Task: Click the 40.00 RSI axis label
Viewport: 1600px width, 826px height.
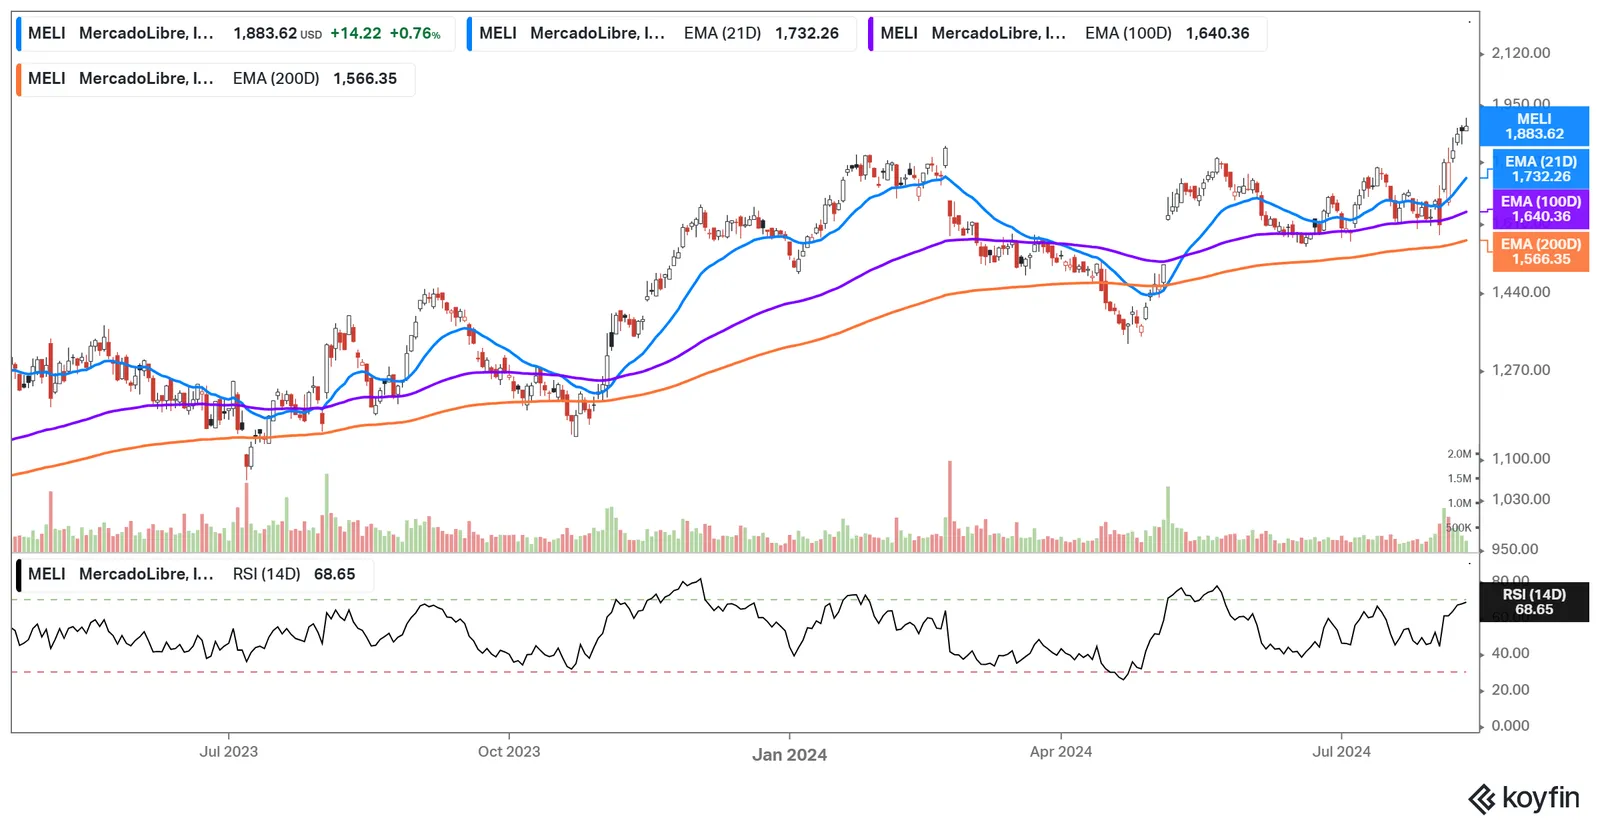Action: (1510, 653)
